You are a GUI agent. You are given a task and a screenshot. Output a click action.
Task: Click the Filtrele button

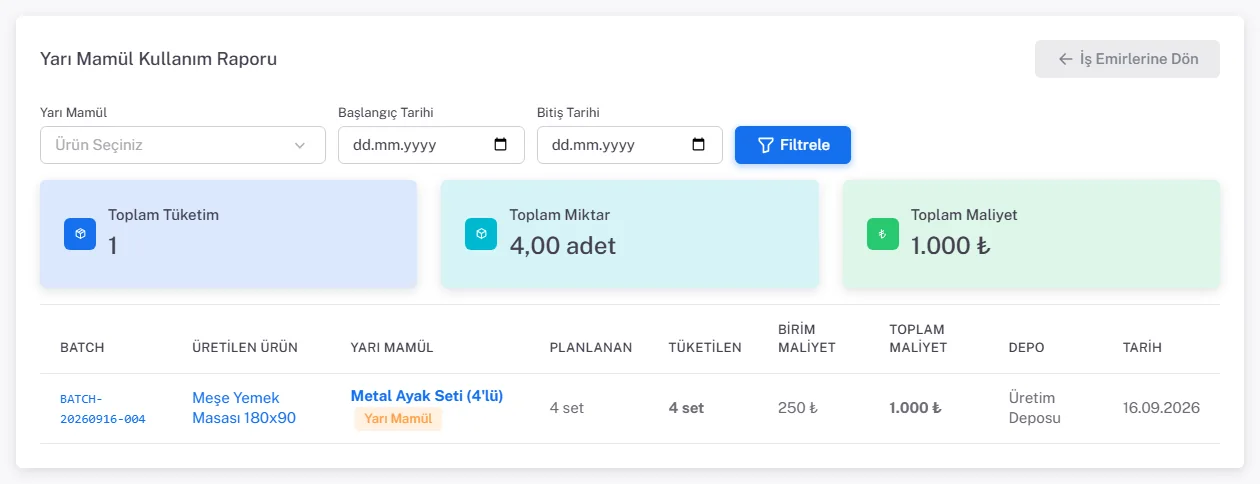pos(793,145)
